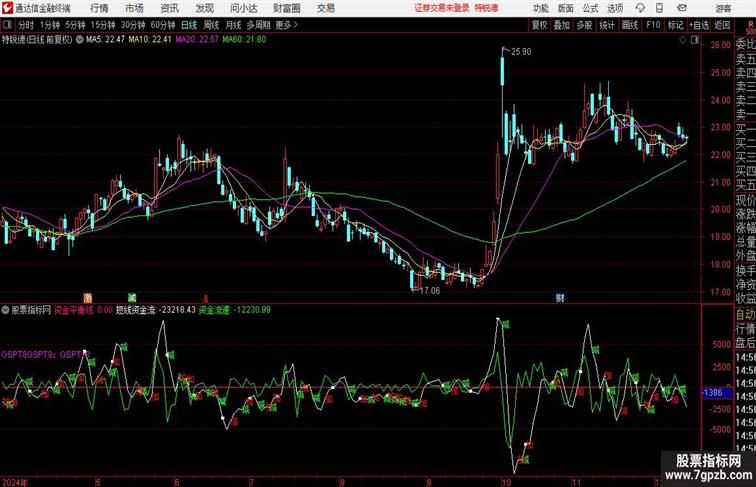
Task: Click +自选 to add to watchlist
Action: [699, 25]
